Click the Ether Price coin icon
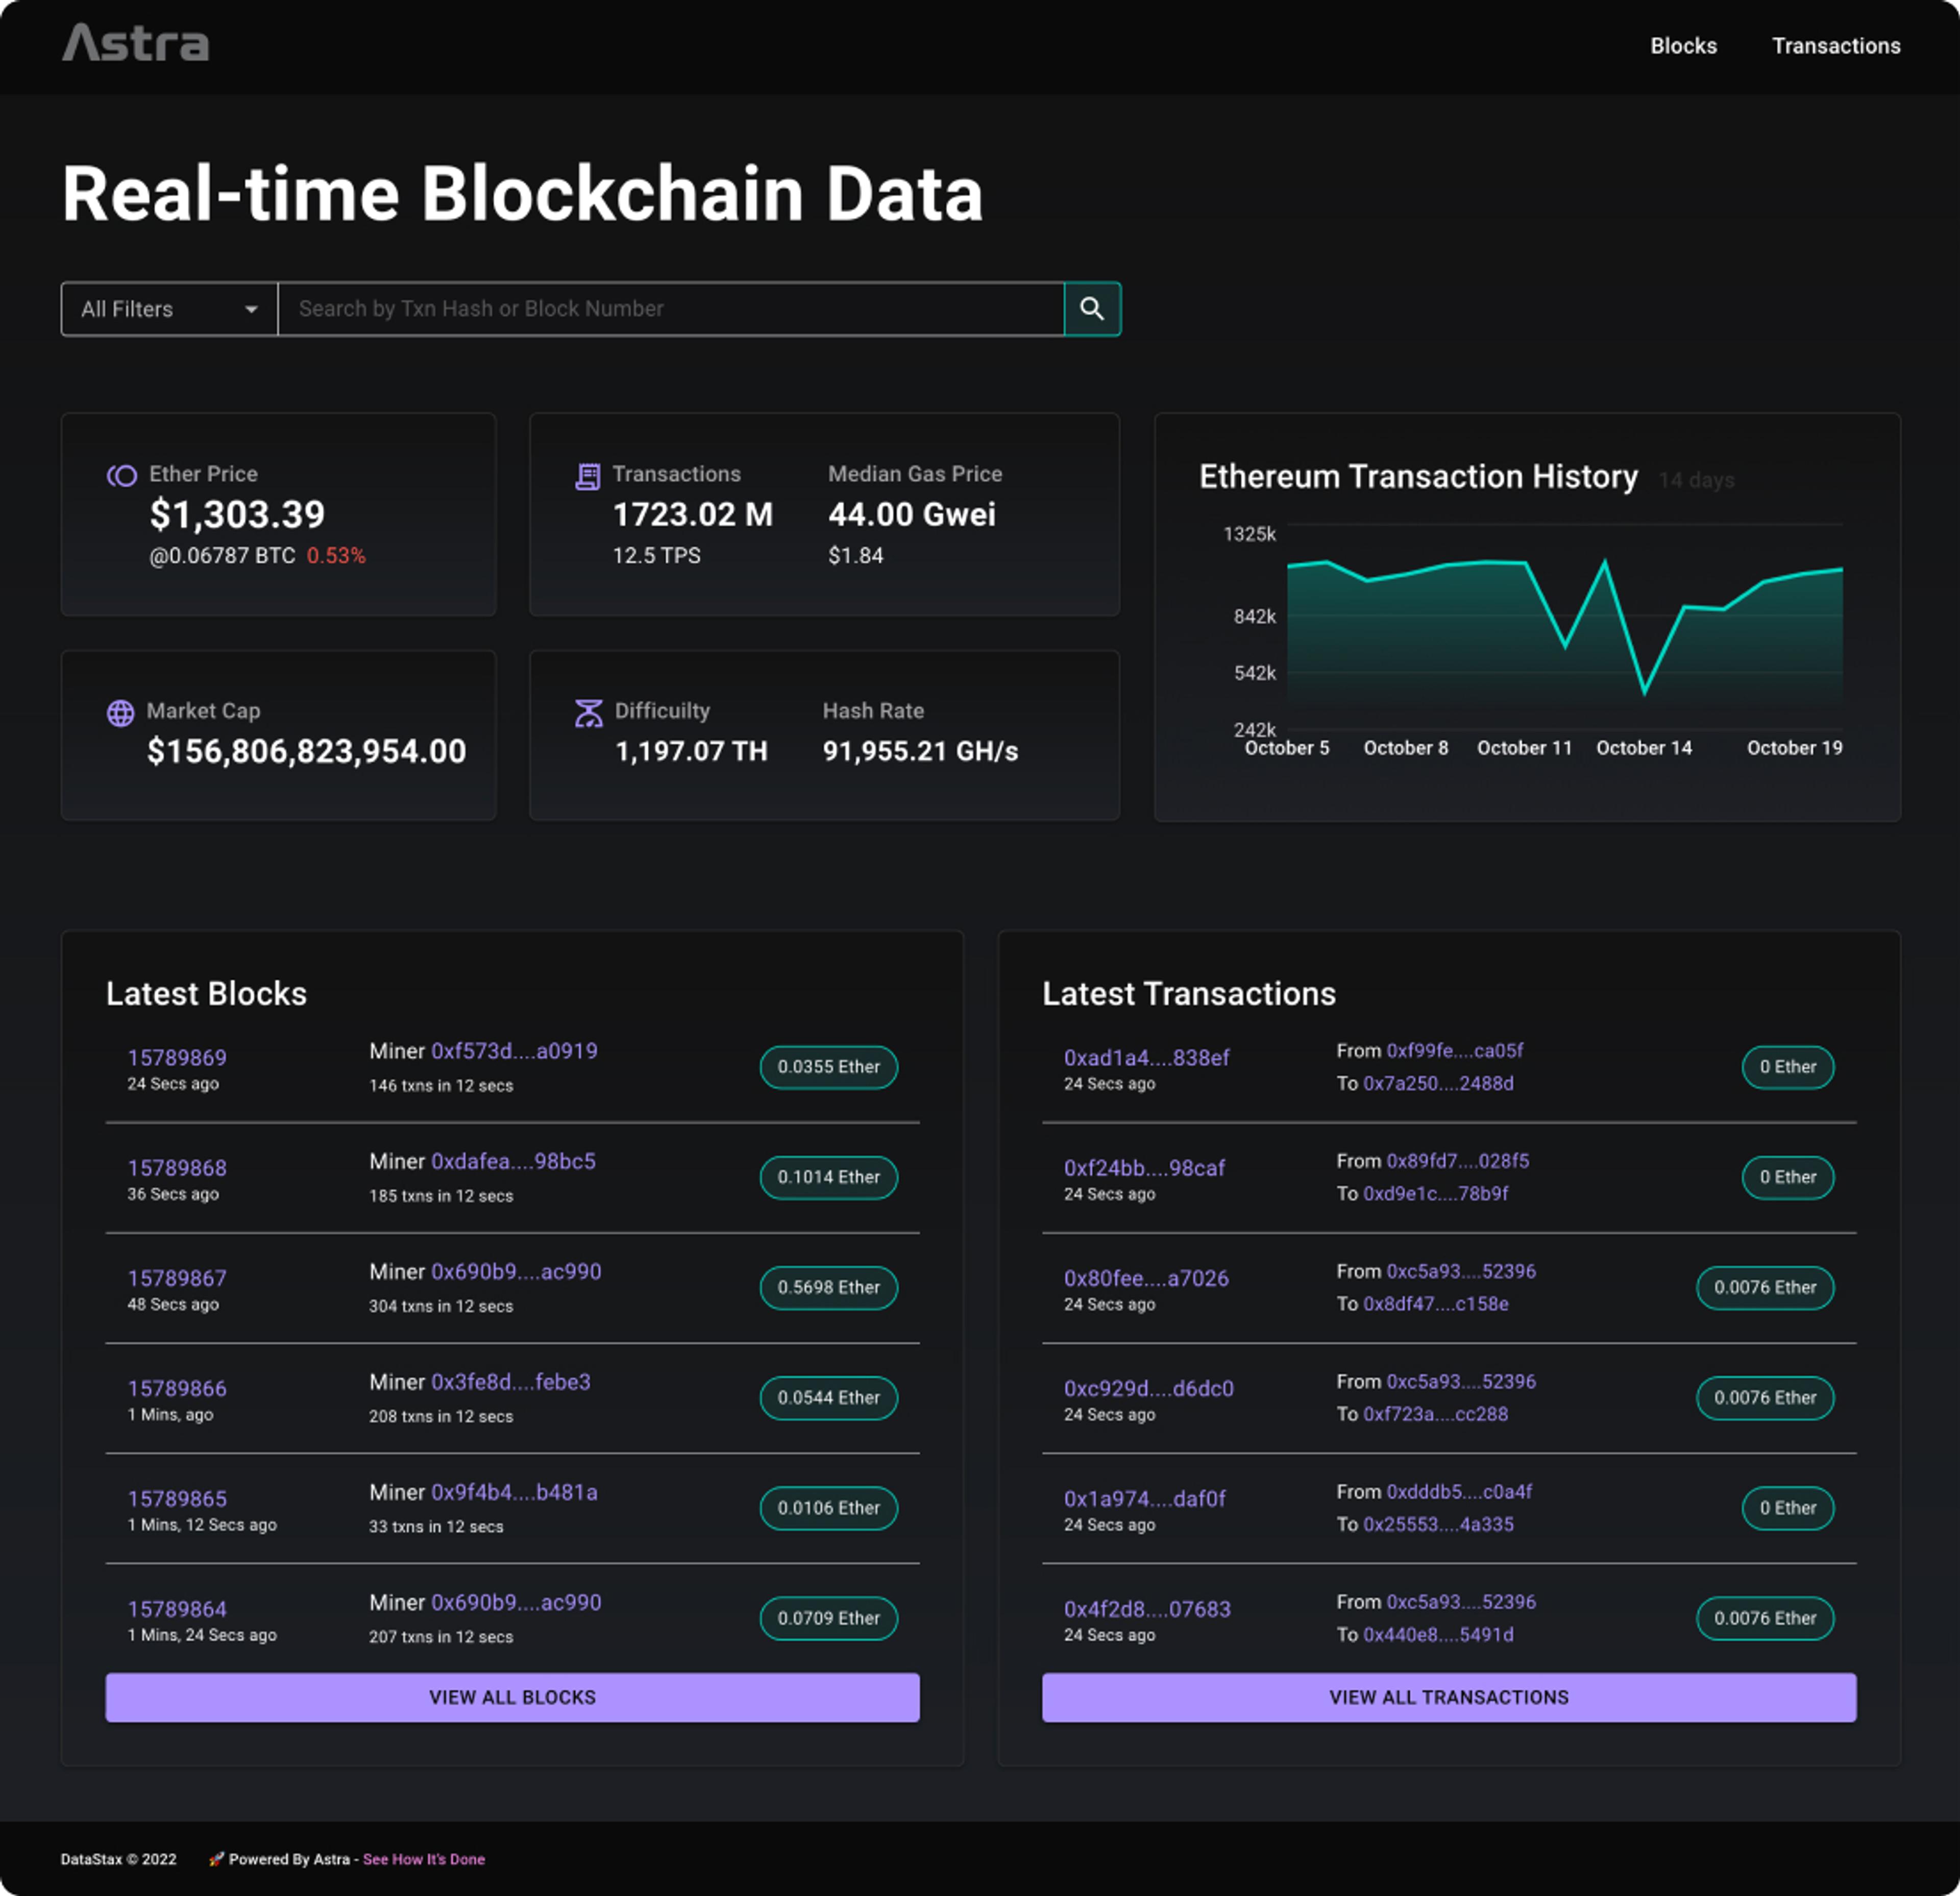The height and width of the screenshot is (1896, 1960). [x=122, y=475]
